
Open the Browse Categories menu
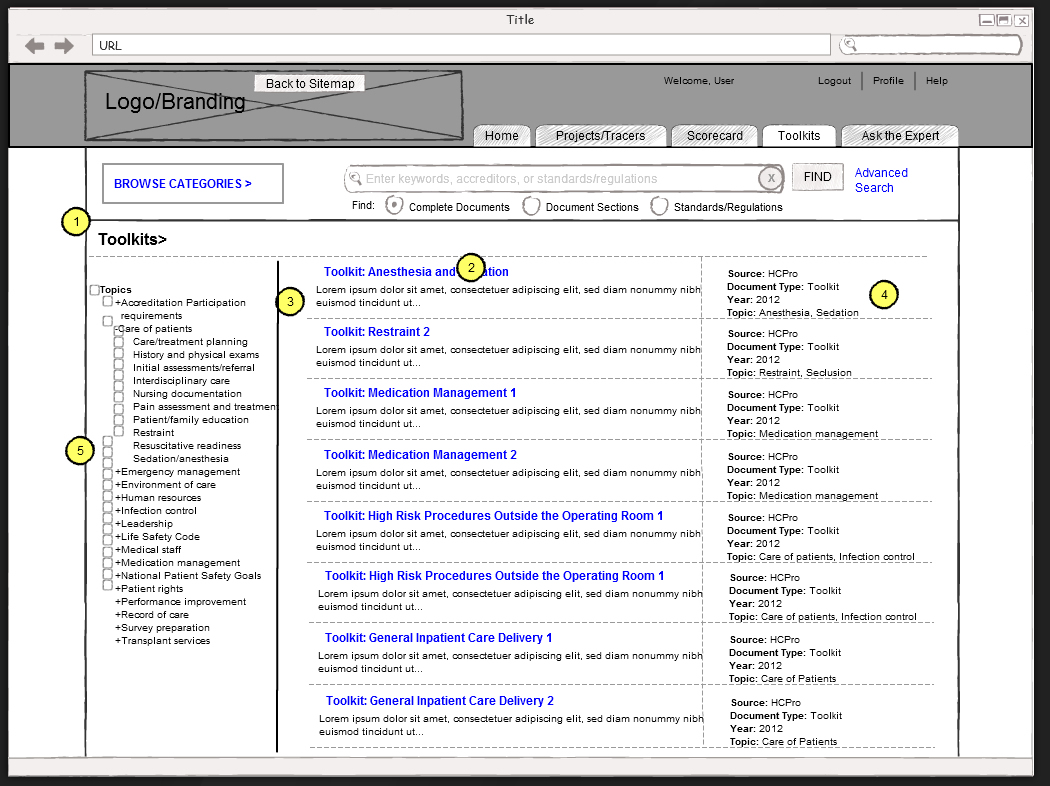pos(193,183)
